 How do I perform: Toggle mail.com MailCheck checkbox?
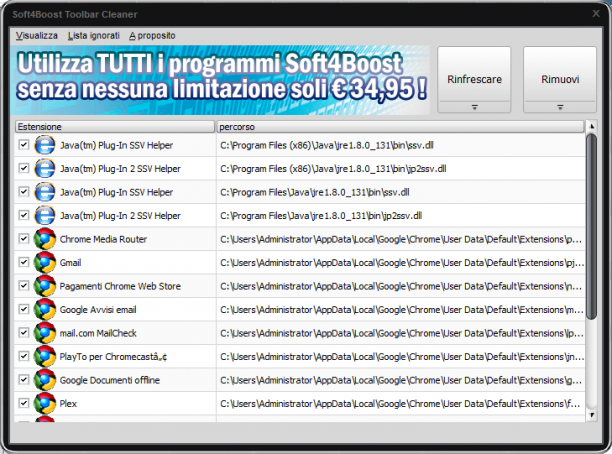click(x=24, y=333)
